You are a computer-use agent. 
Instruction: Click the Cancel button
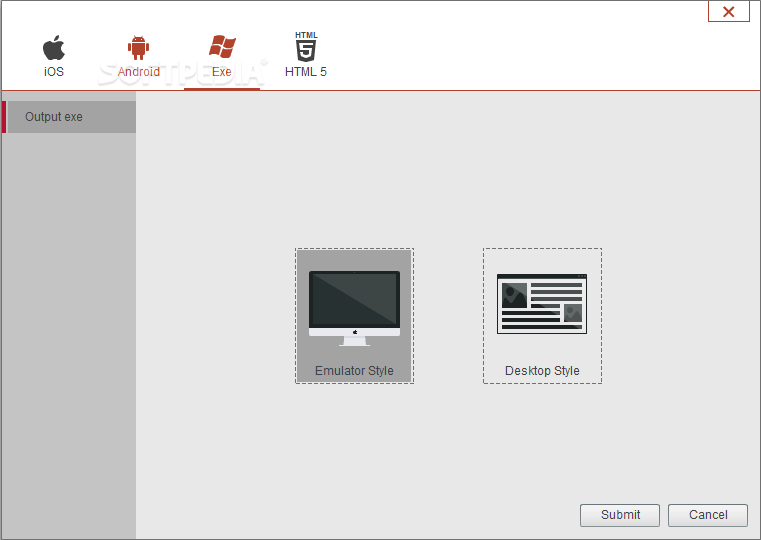tap(708, 515)
